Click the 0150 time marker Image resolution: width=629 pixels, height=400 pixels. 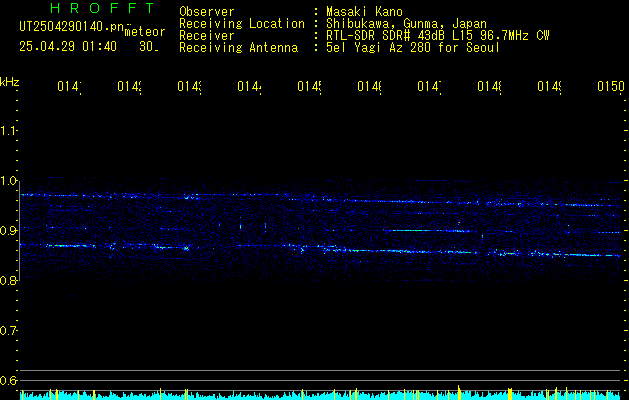(611, 87)
